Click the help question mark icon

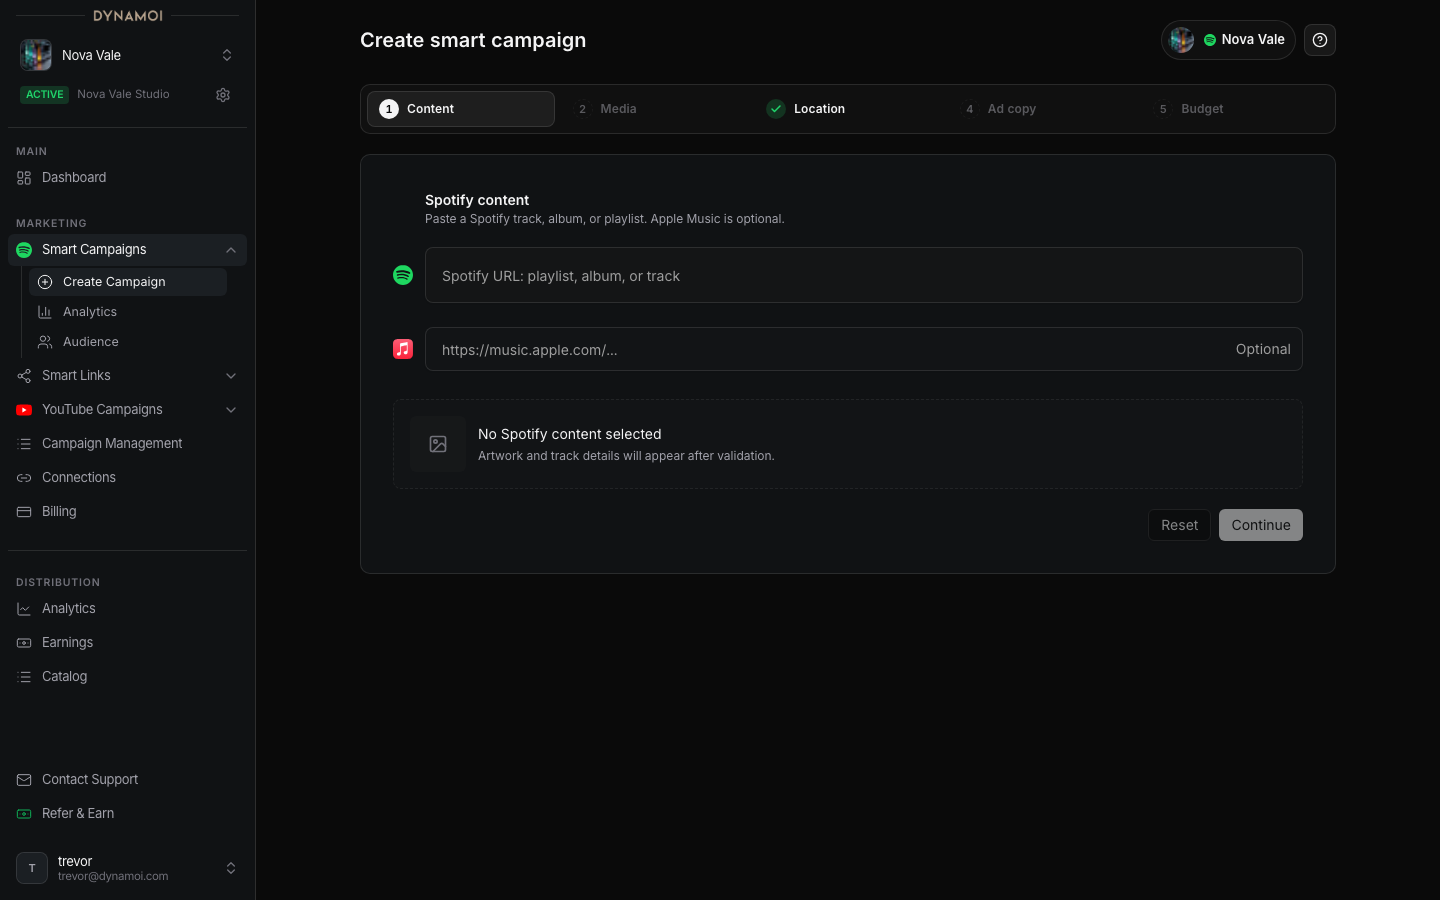tap(1320, 40)
